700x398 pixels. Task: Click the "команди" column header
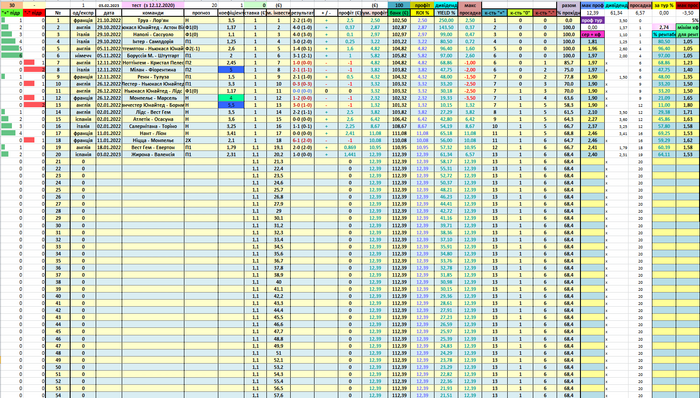tap(153, 13)
